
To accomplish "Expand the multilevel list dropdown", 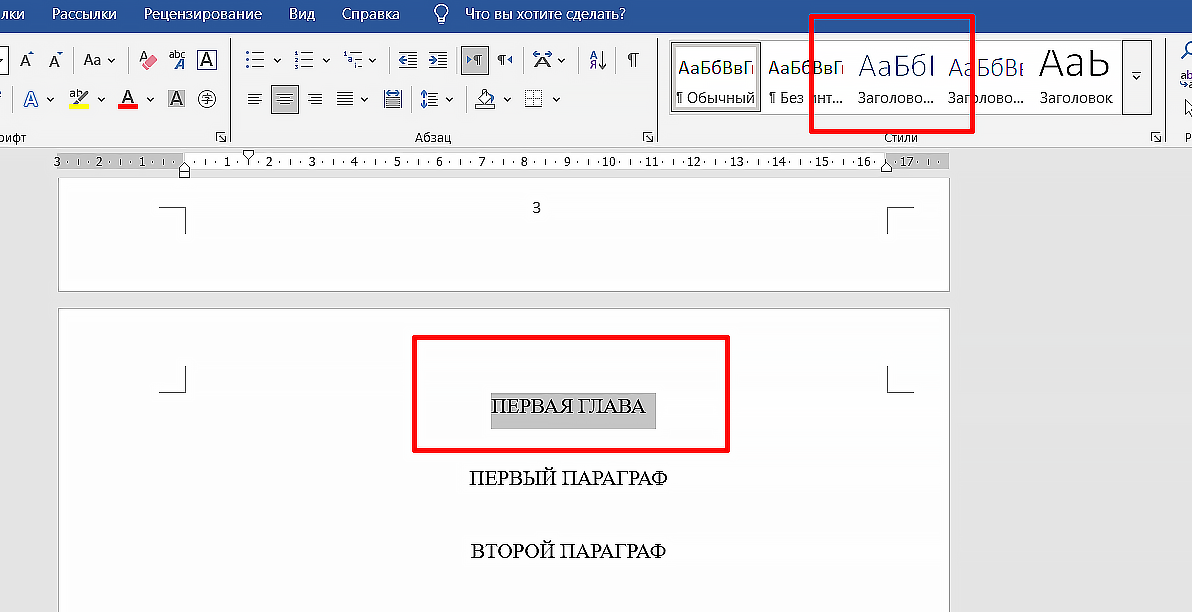I will coord(372,60).
